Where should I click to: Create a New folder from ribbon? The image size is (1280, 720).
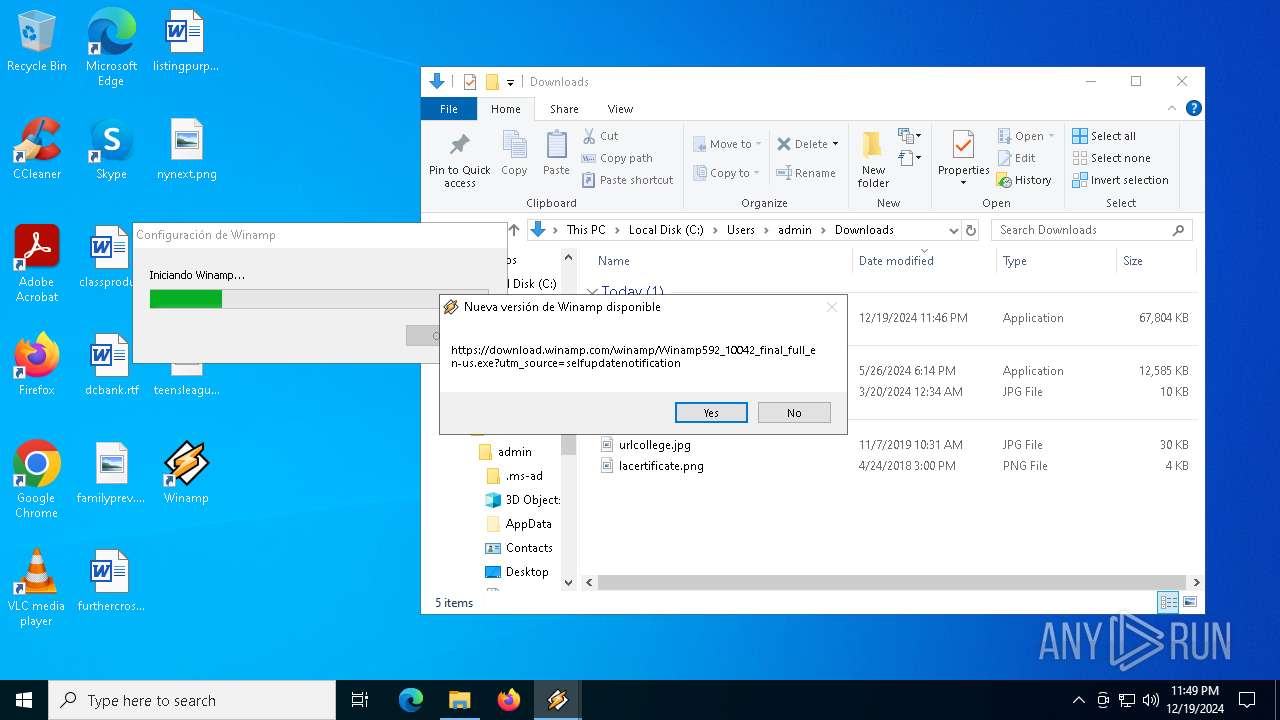(x=873, y=160)
